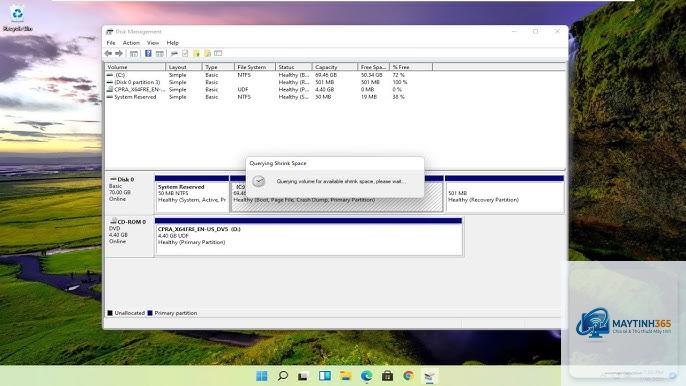Click the spinning wait icon in the dialog
Image resolution: width=686 pixels, height=386 pixels.
259,181
